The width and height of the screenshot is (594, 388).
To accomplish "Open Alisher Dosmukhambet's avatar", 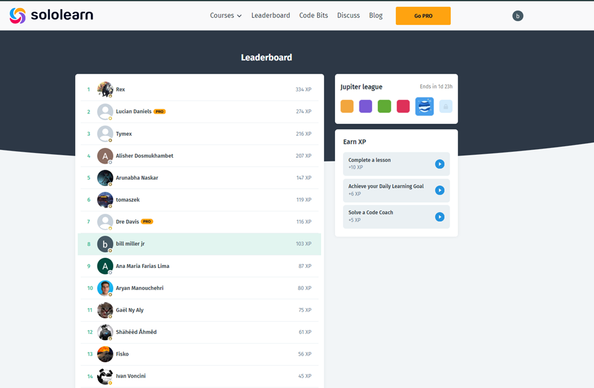I will tap(105, 156).
